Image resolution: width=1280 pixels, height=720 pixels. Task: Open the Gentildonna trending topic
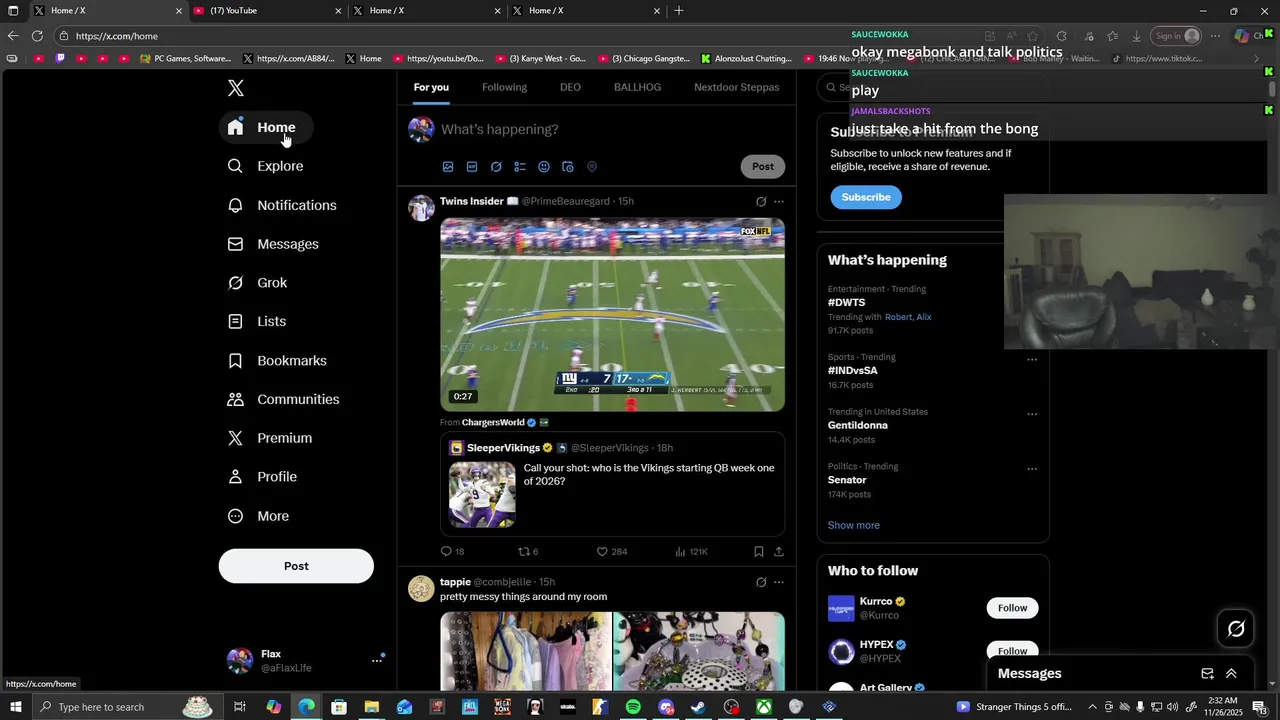coord(858,425)
